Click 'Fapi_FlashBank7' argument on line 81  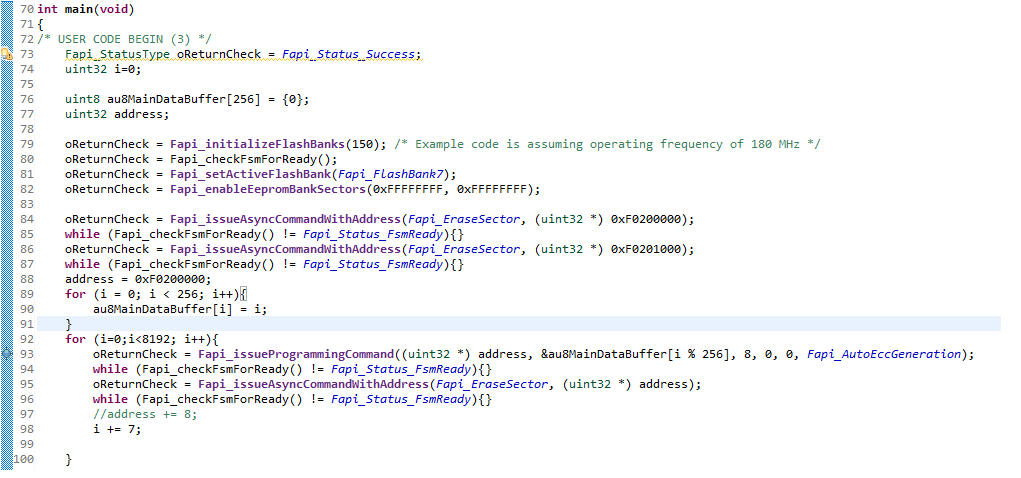[x=391, y=174]
